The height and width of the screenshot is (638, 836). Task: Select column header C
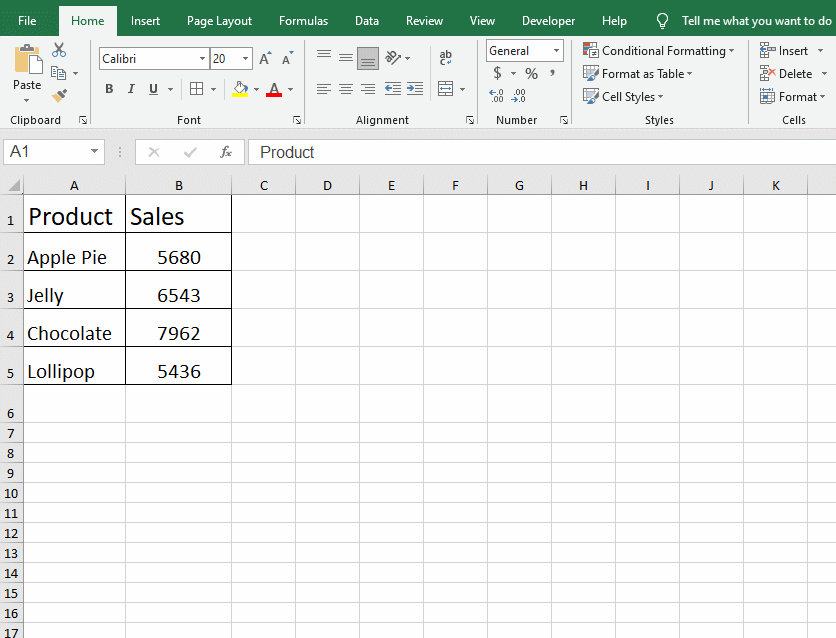point(263,185)
